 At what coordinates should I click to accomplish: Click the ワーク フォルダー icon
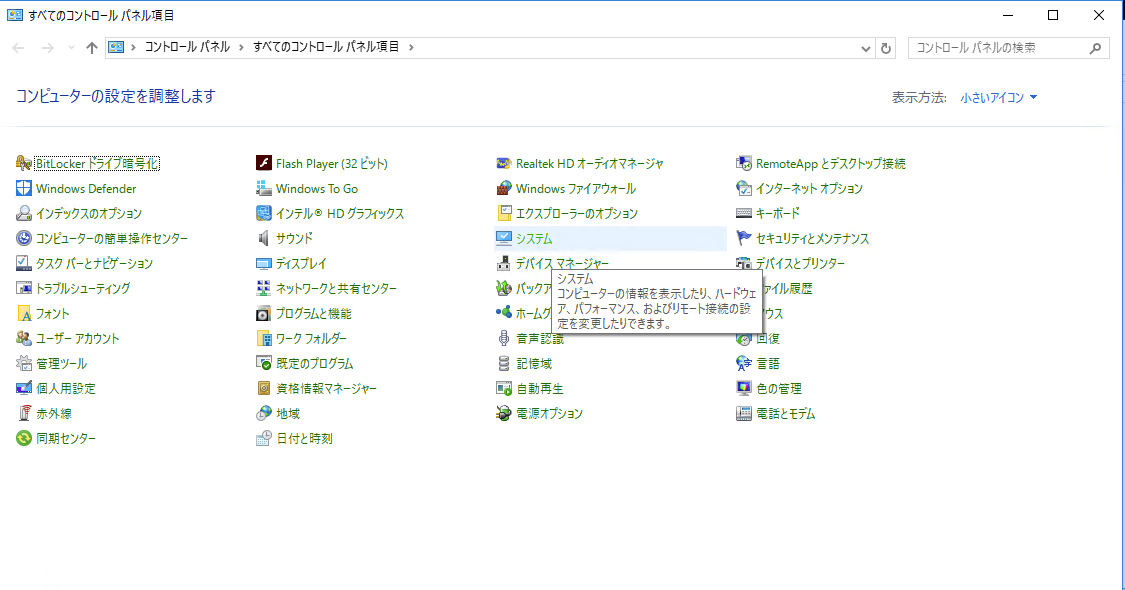(x=264, y=338)
